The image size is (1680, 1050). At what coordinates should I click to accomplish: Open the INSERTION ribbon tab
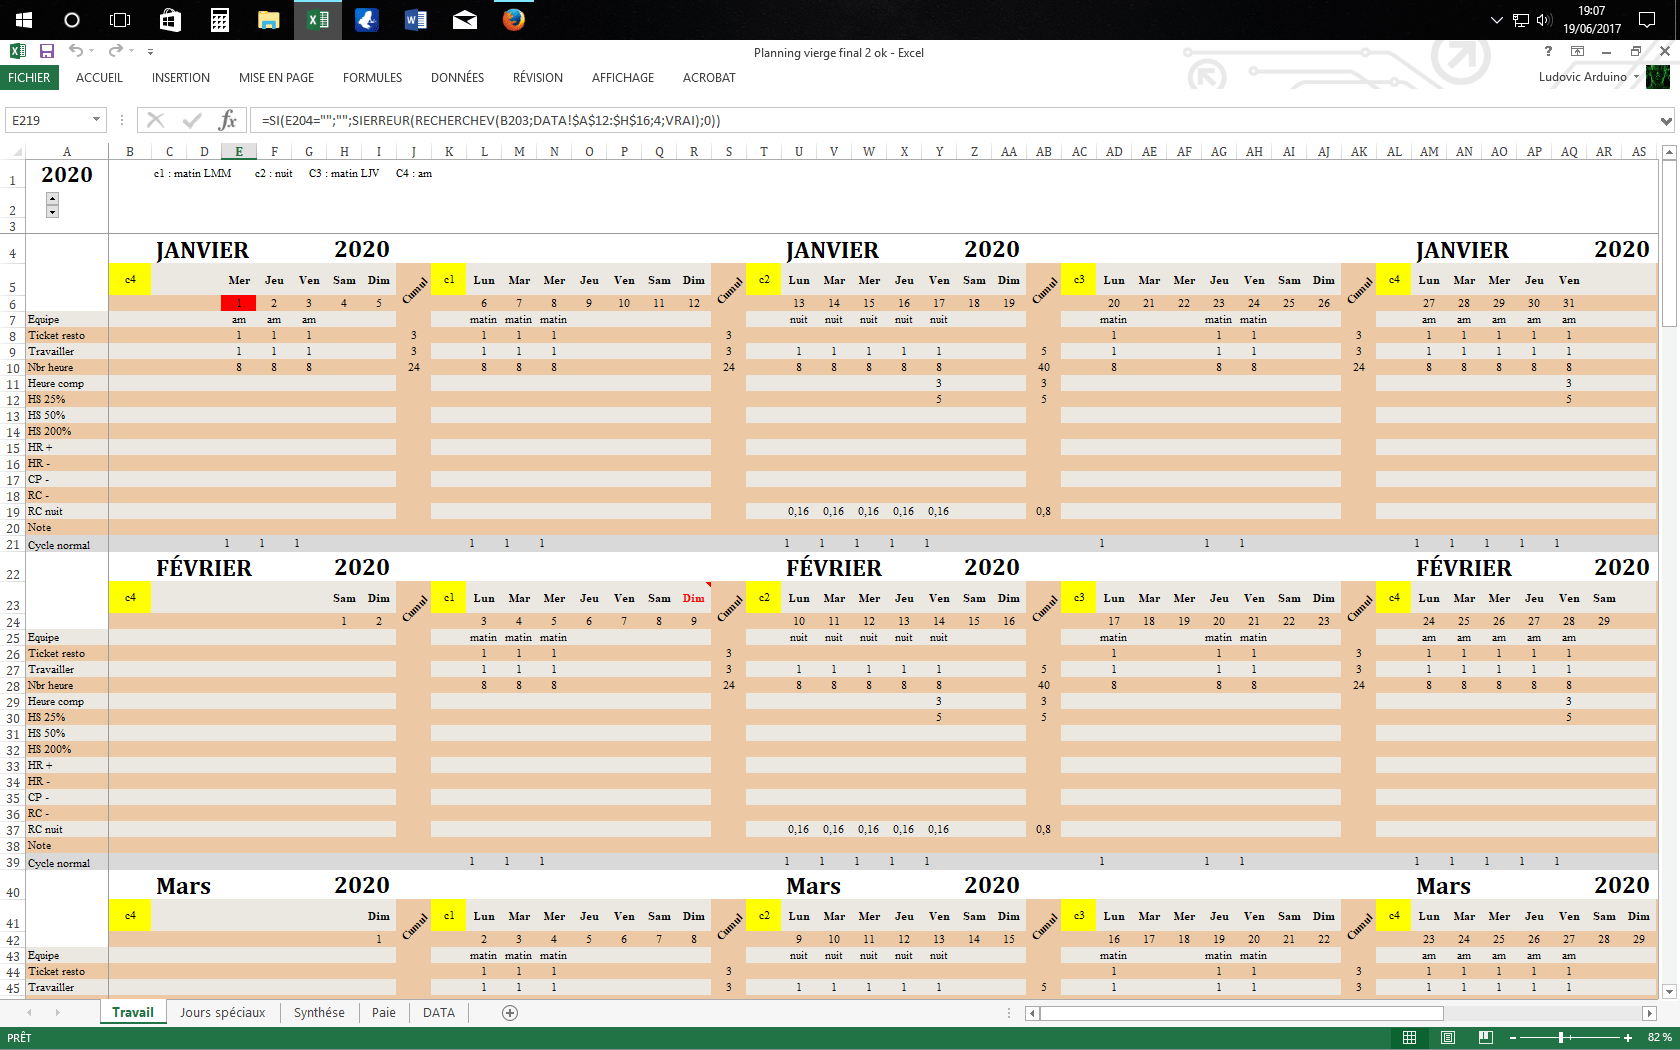click(181, 78)
